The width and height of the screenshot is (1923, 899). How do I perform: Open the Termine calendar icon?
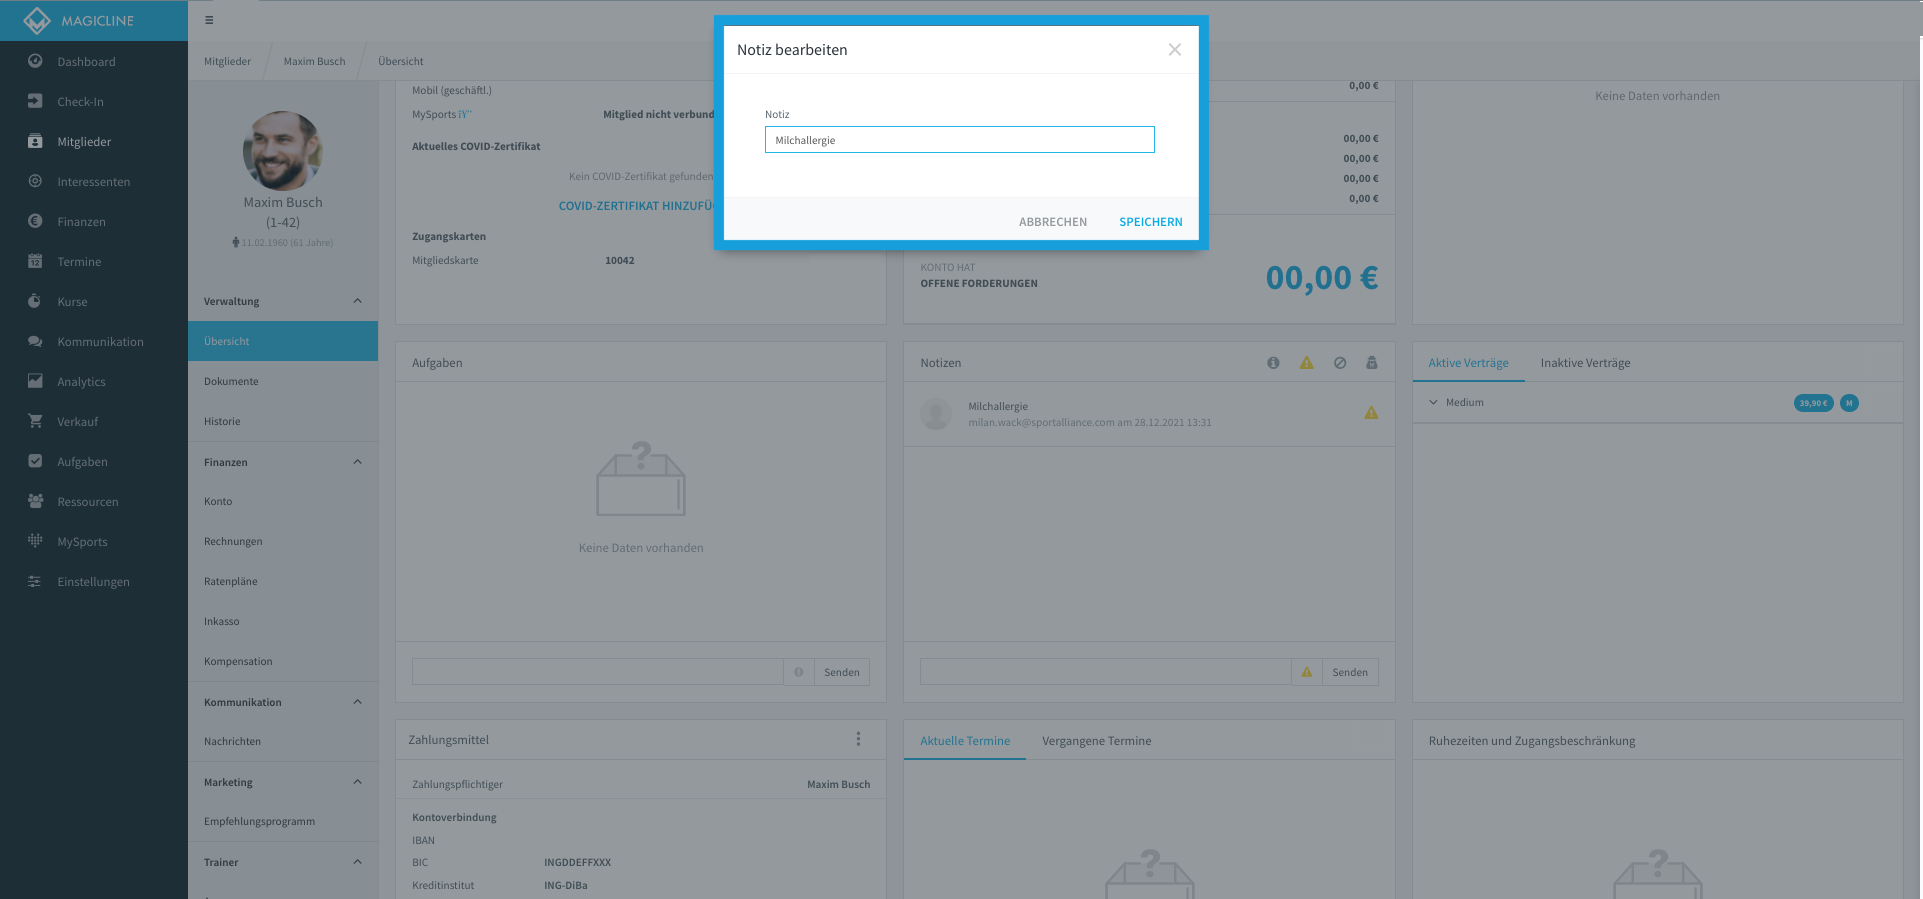[35, 261]
